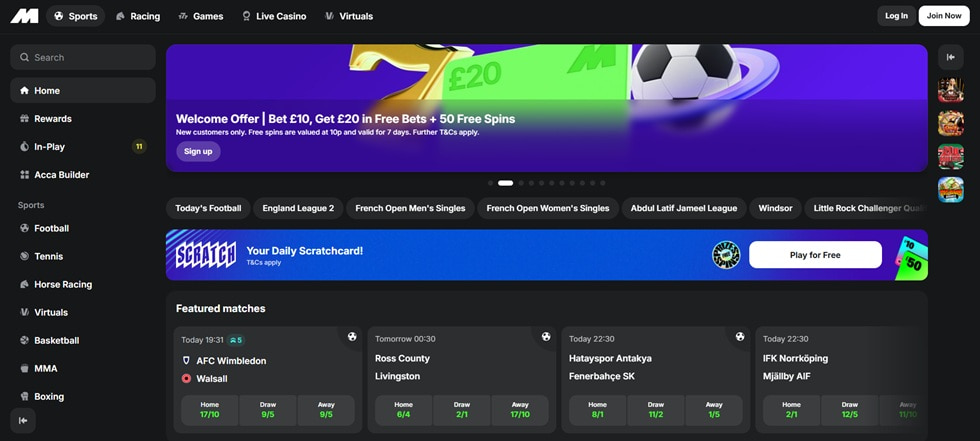The height and width of the screenshot is (441, 980).
Task: Select England League 2 chip
Action: 298,208
